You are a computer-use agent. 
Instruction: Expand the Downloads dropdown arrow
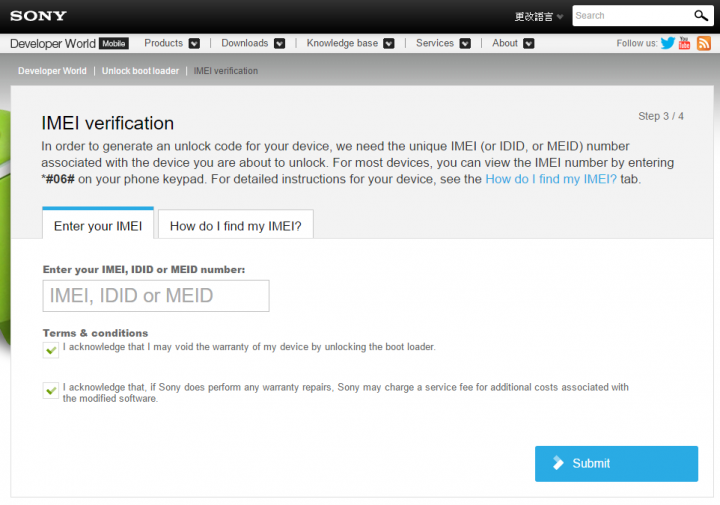point(279,44)
